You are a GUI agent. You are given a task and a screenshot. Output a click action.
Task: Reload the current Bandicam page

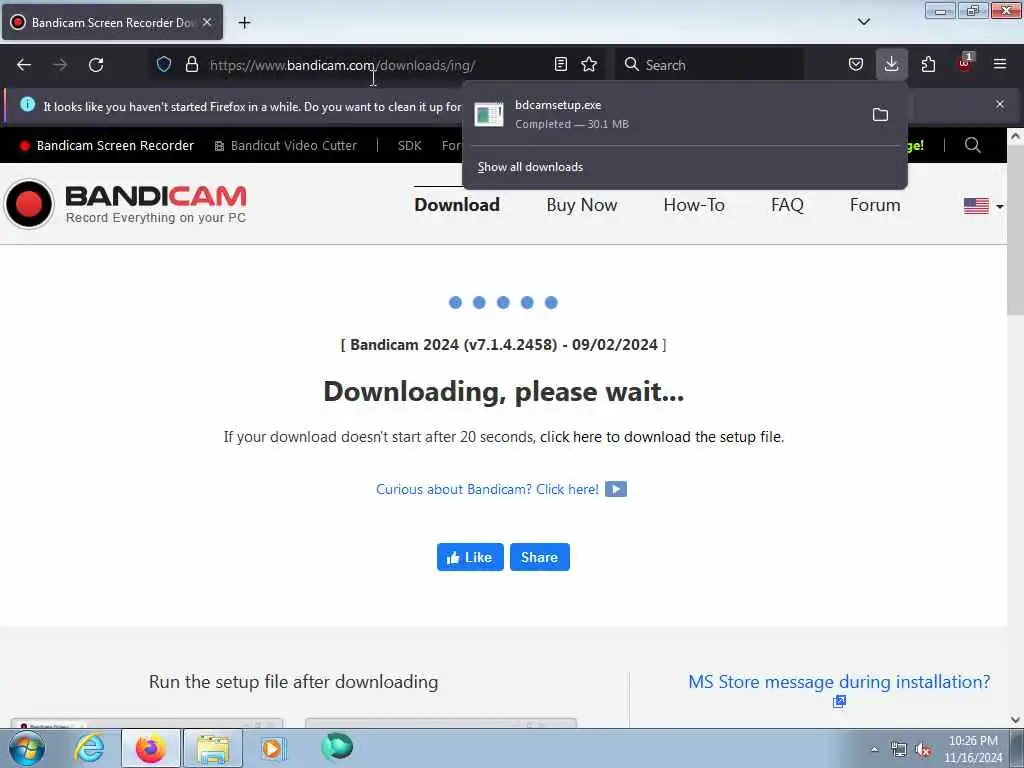[x=96, y=65]
